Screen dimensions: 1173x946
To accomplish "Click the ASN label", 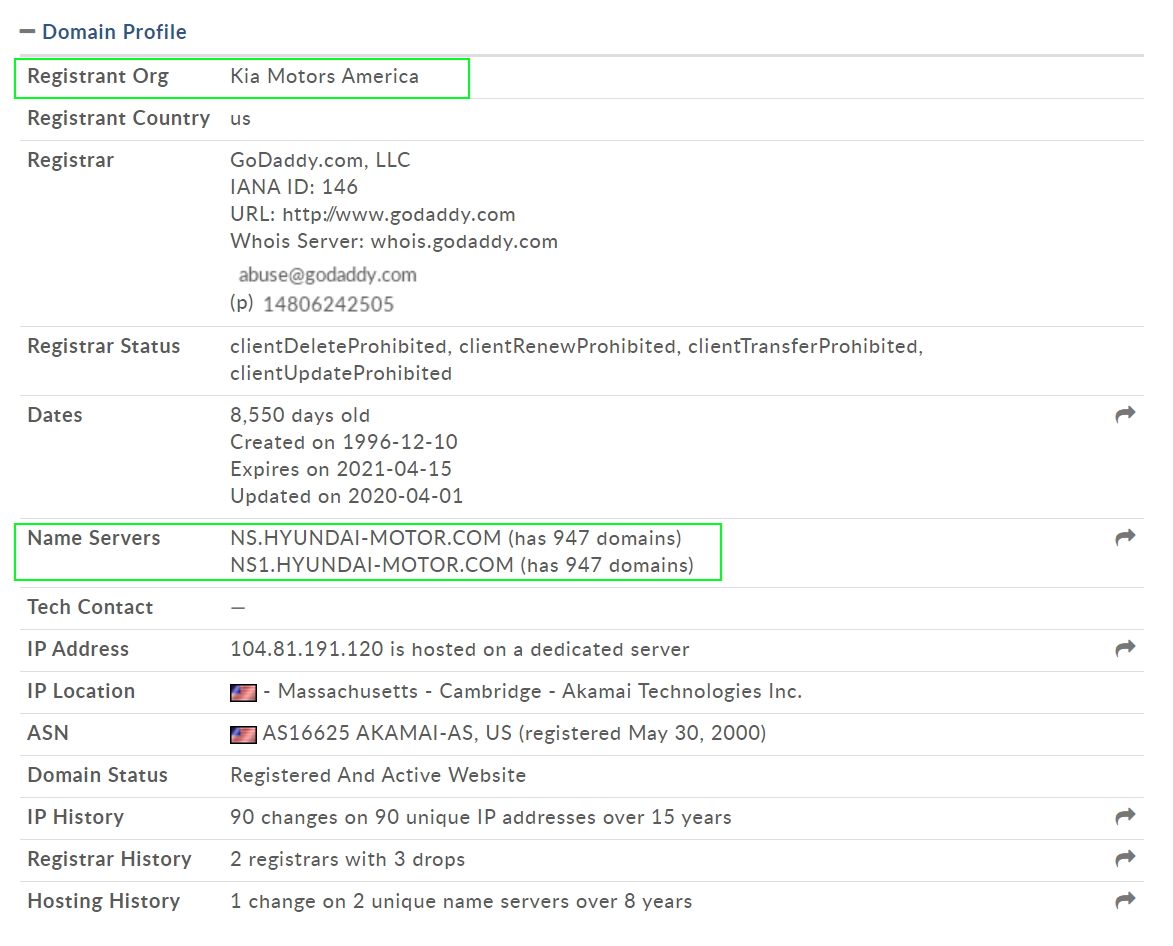I will 48,733.
